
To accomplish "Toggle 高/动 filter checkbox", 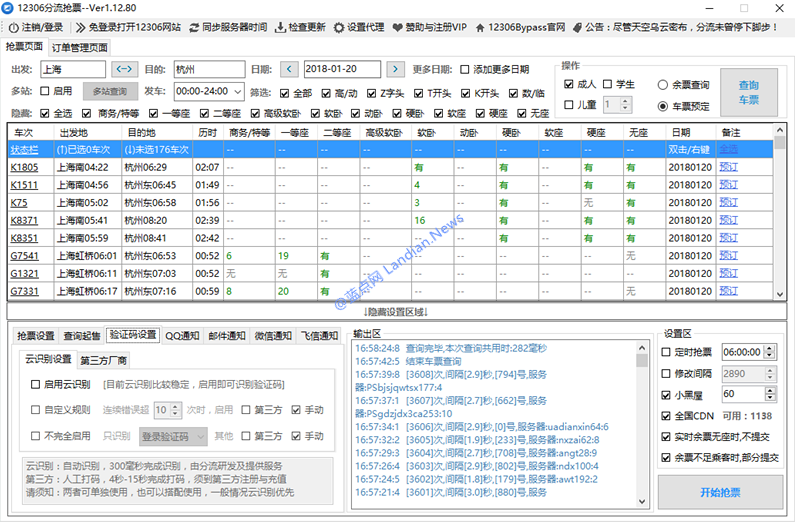I will [x=326, y=93].
